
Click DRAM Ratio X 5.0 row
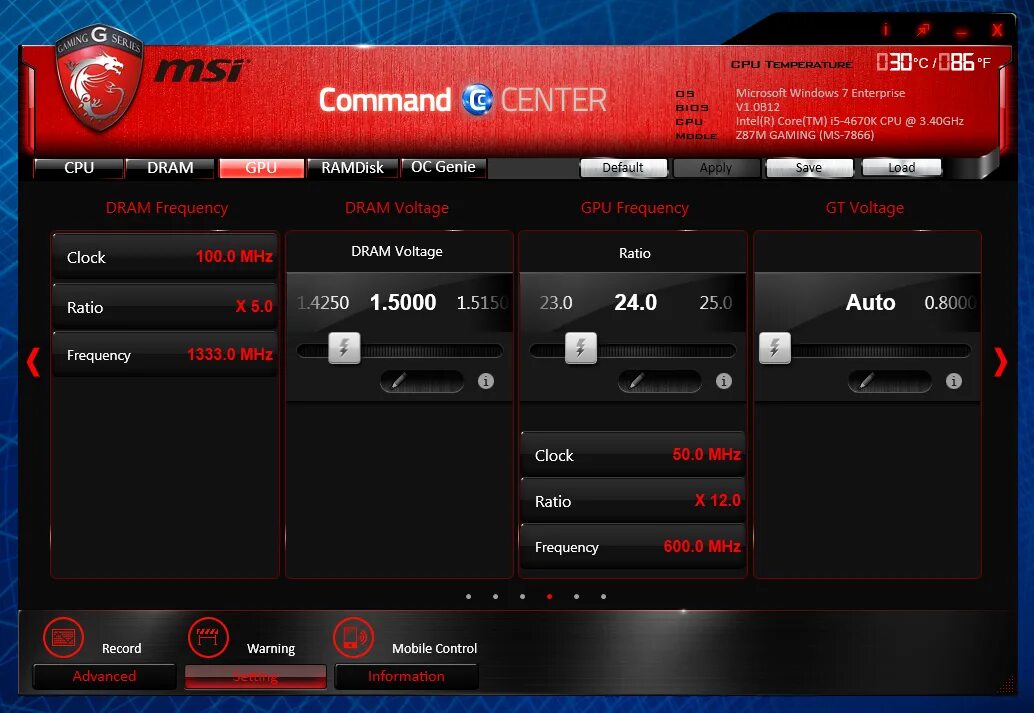(165, 307)
